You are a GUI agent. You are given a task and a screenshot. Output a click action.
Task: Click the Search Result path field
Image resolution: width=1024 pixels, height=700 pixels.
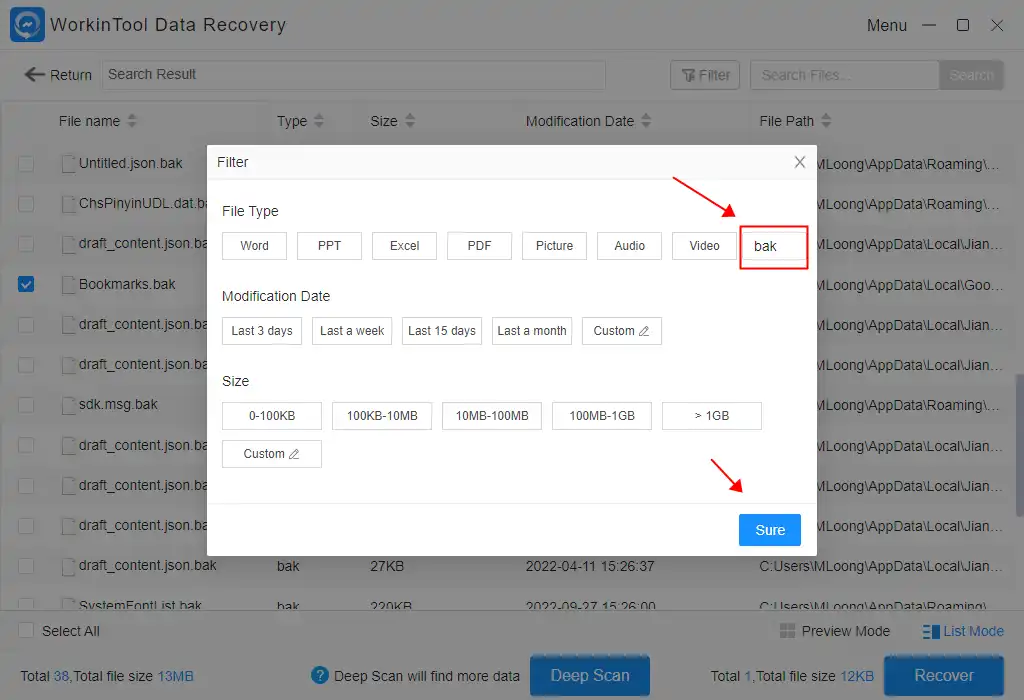[353, 75]
